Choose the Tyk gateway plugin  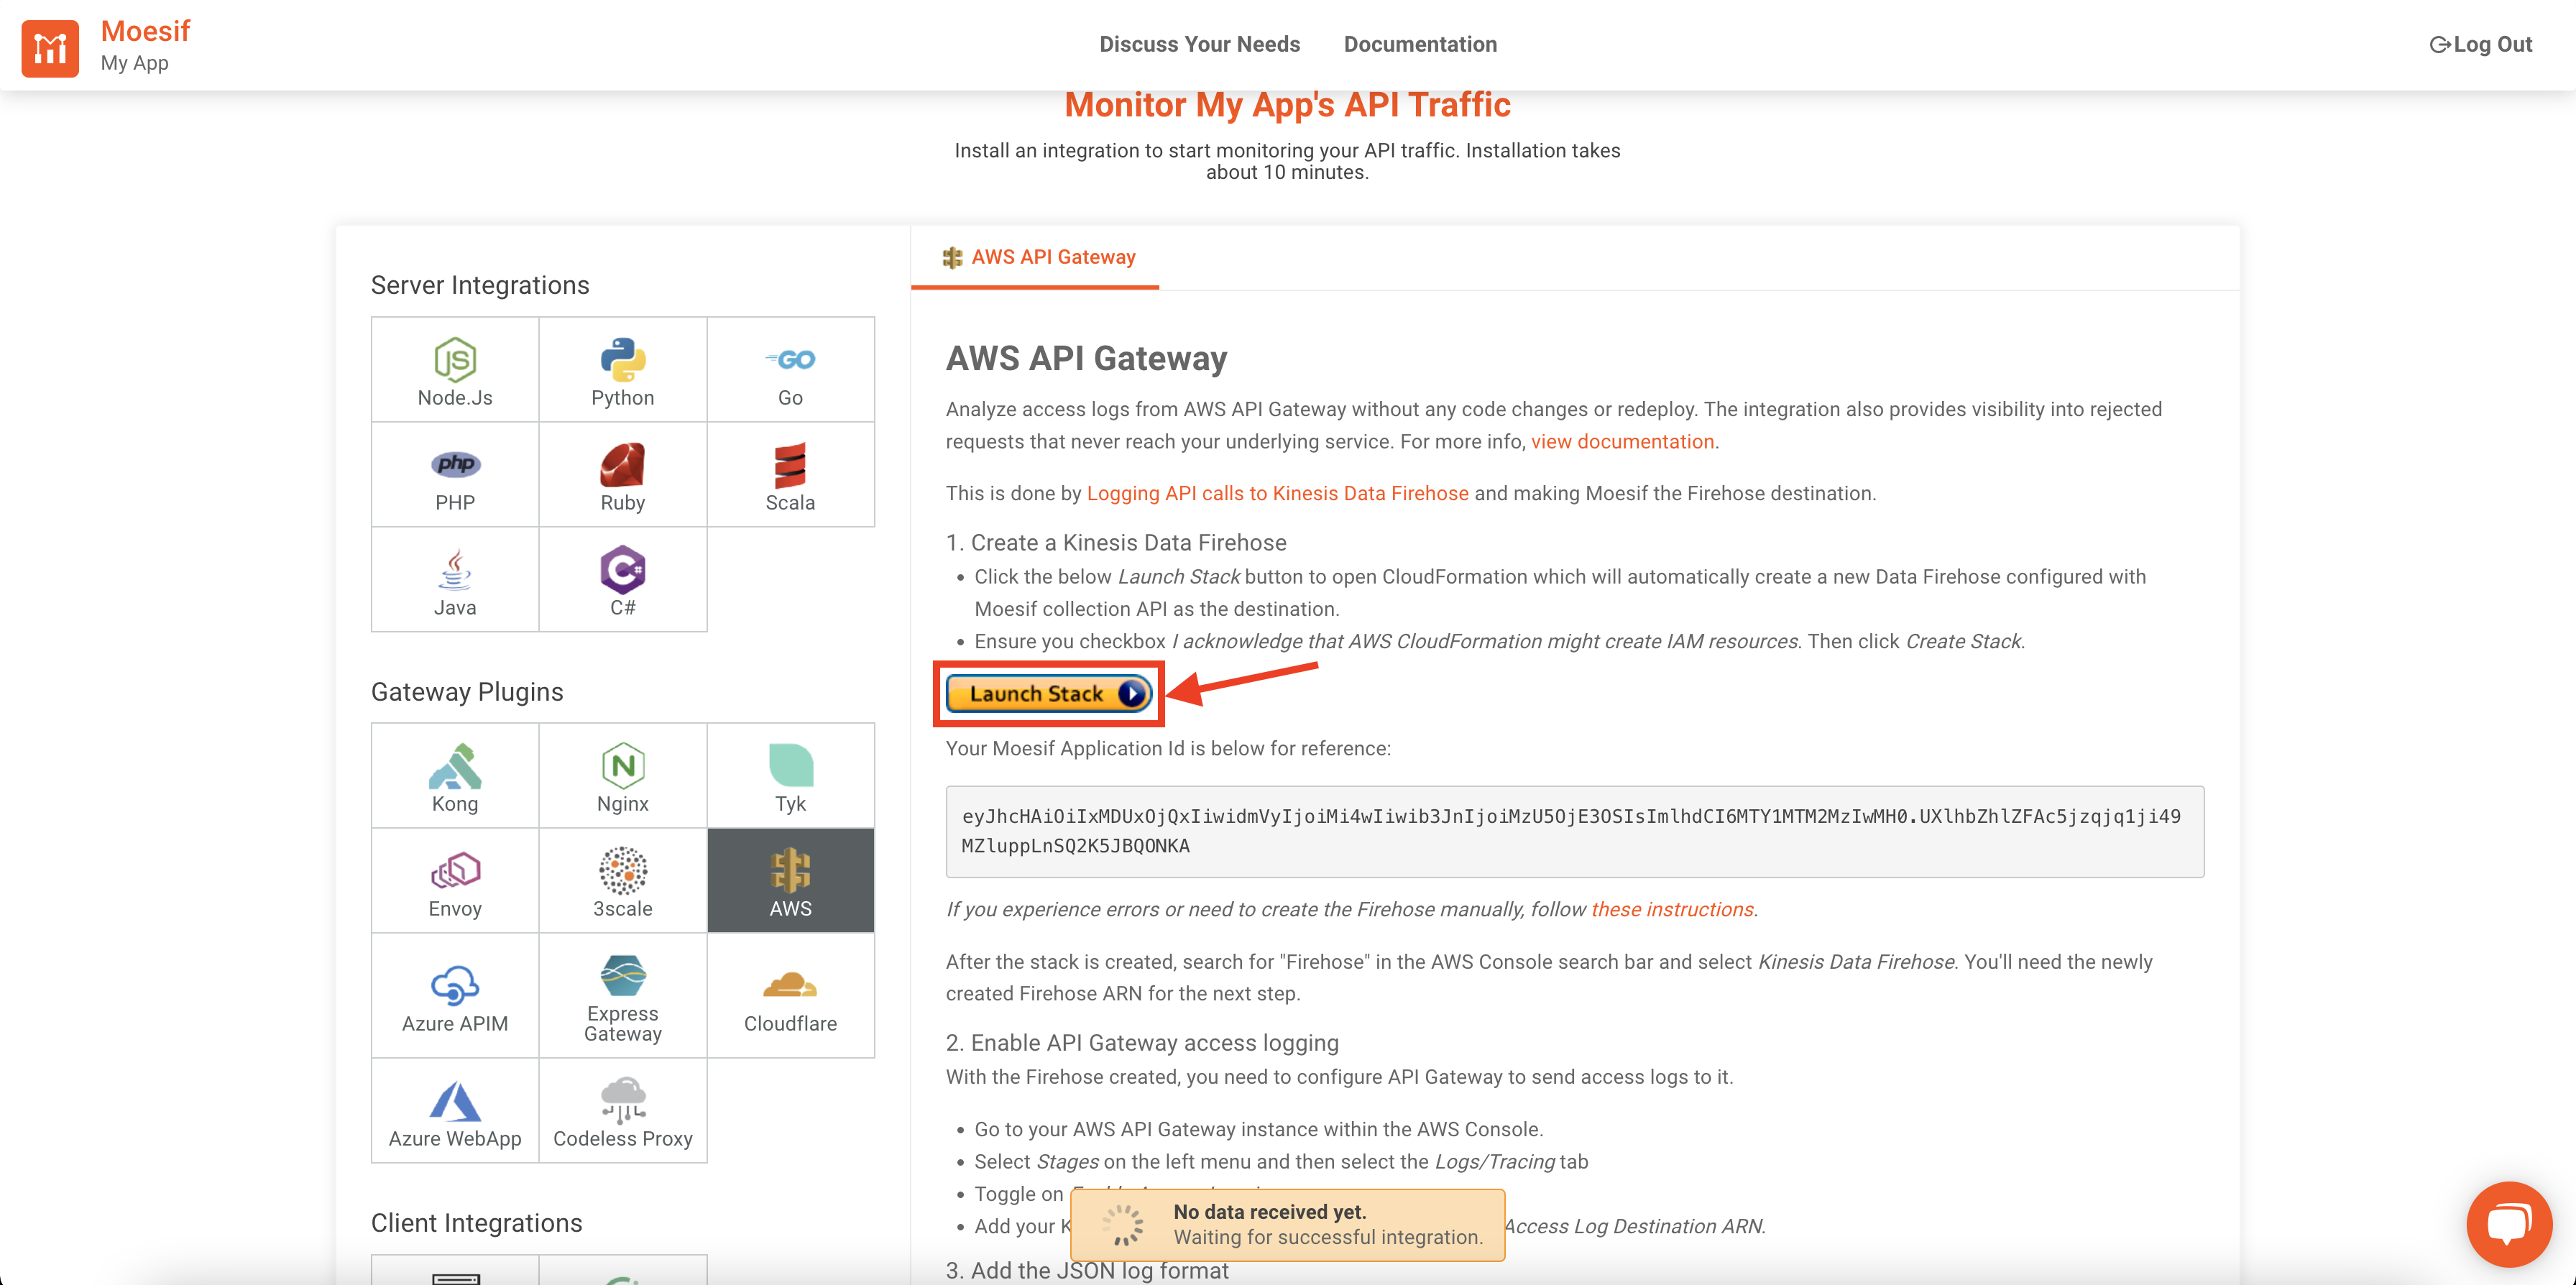[790, 775]
